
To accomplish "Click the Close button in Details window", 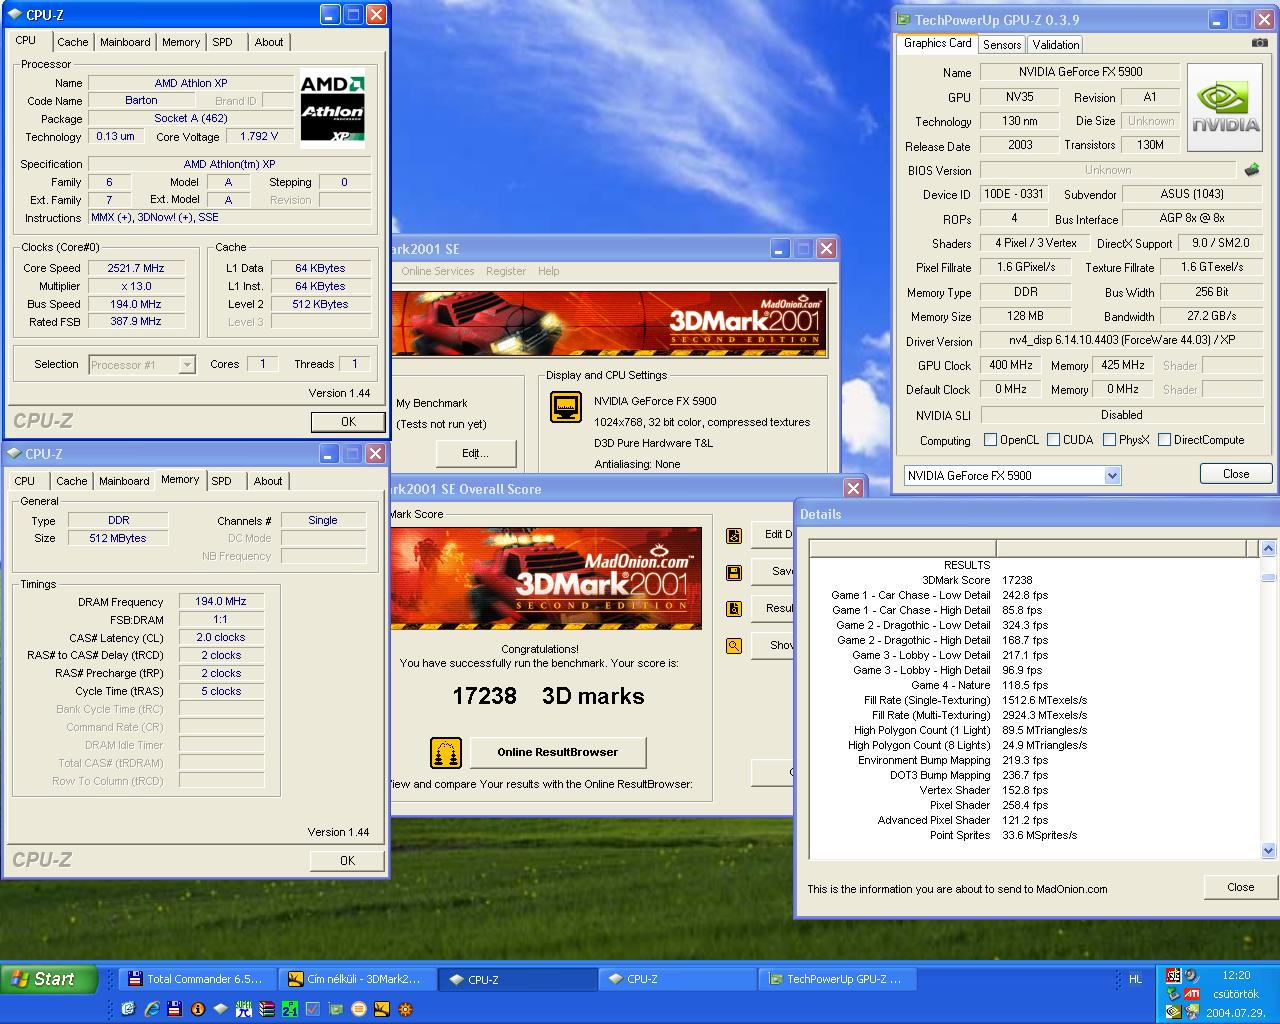I will coord(1240,887).
